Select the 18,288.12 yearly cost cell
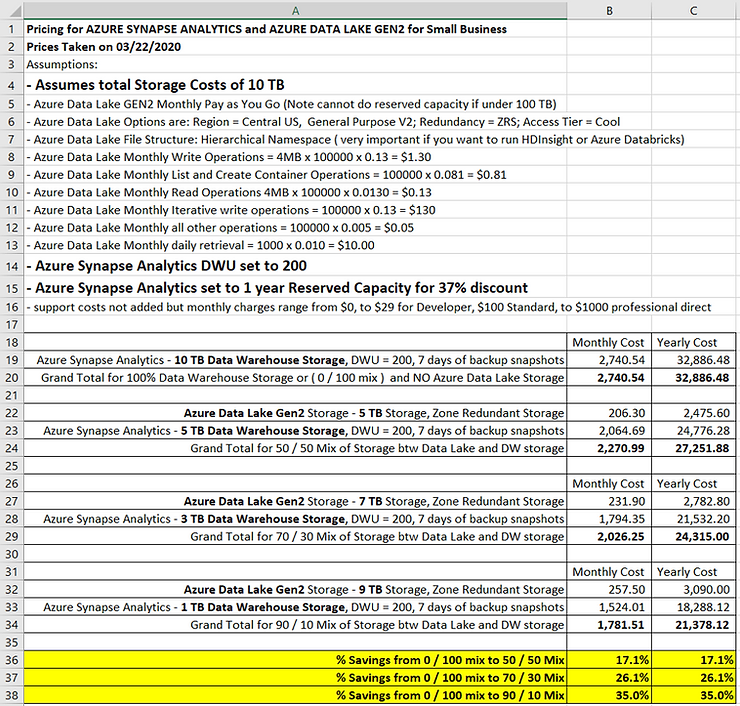The image size is (740, 706). [x=693, y=607]
